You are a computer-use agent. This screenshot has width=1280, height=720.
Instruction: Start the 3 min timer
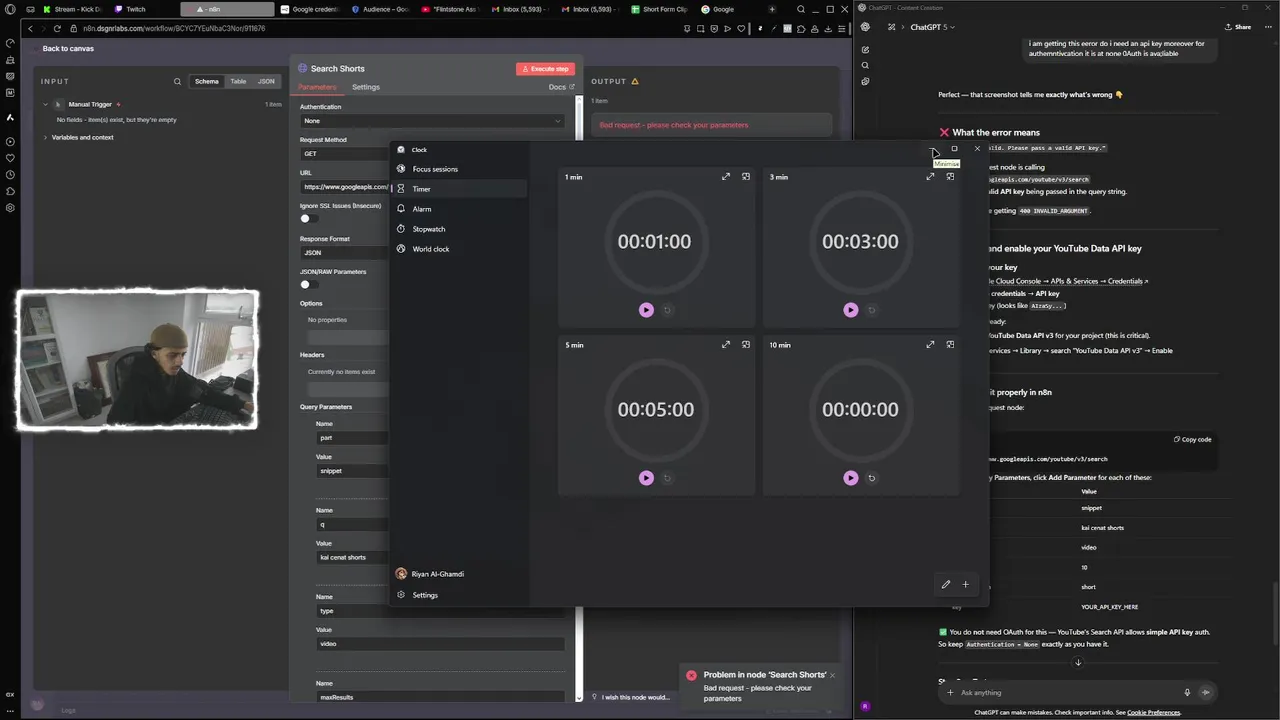click(851, 310)
